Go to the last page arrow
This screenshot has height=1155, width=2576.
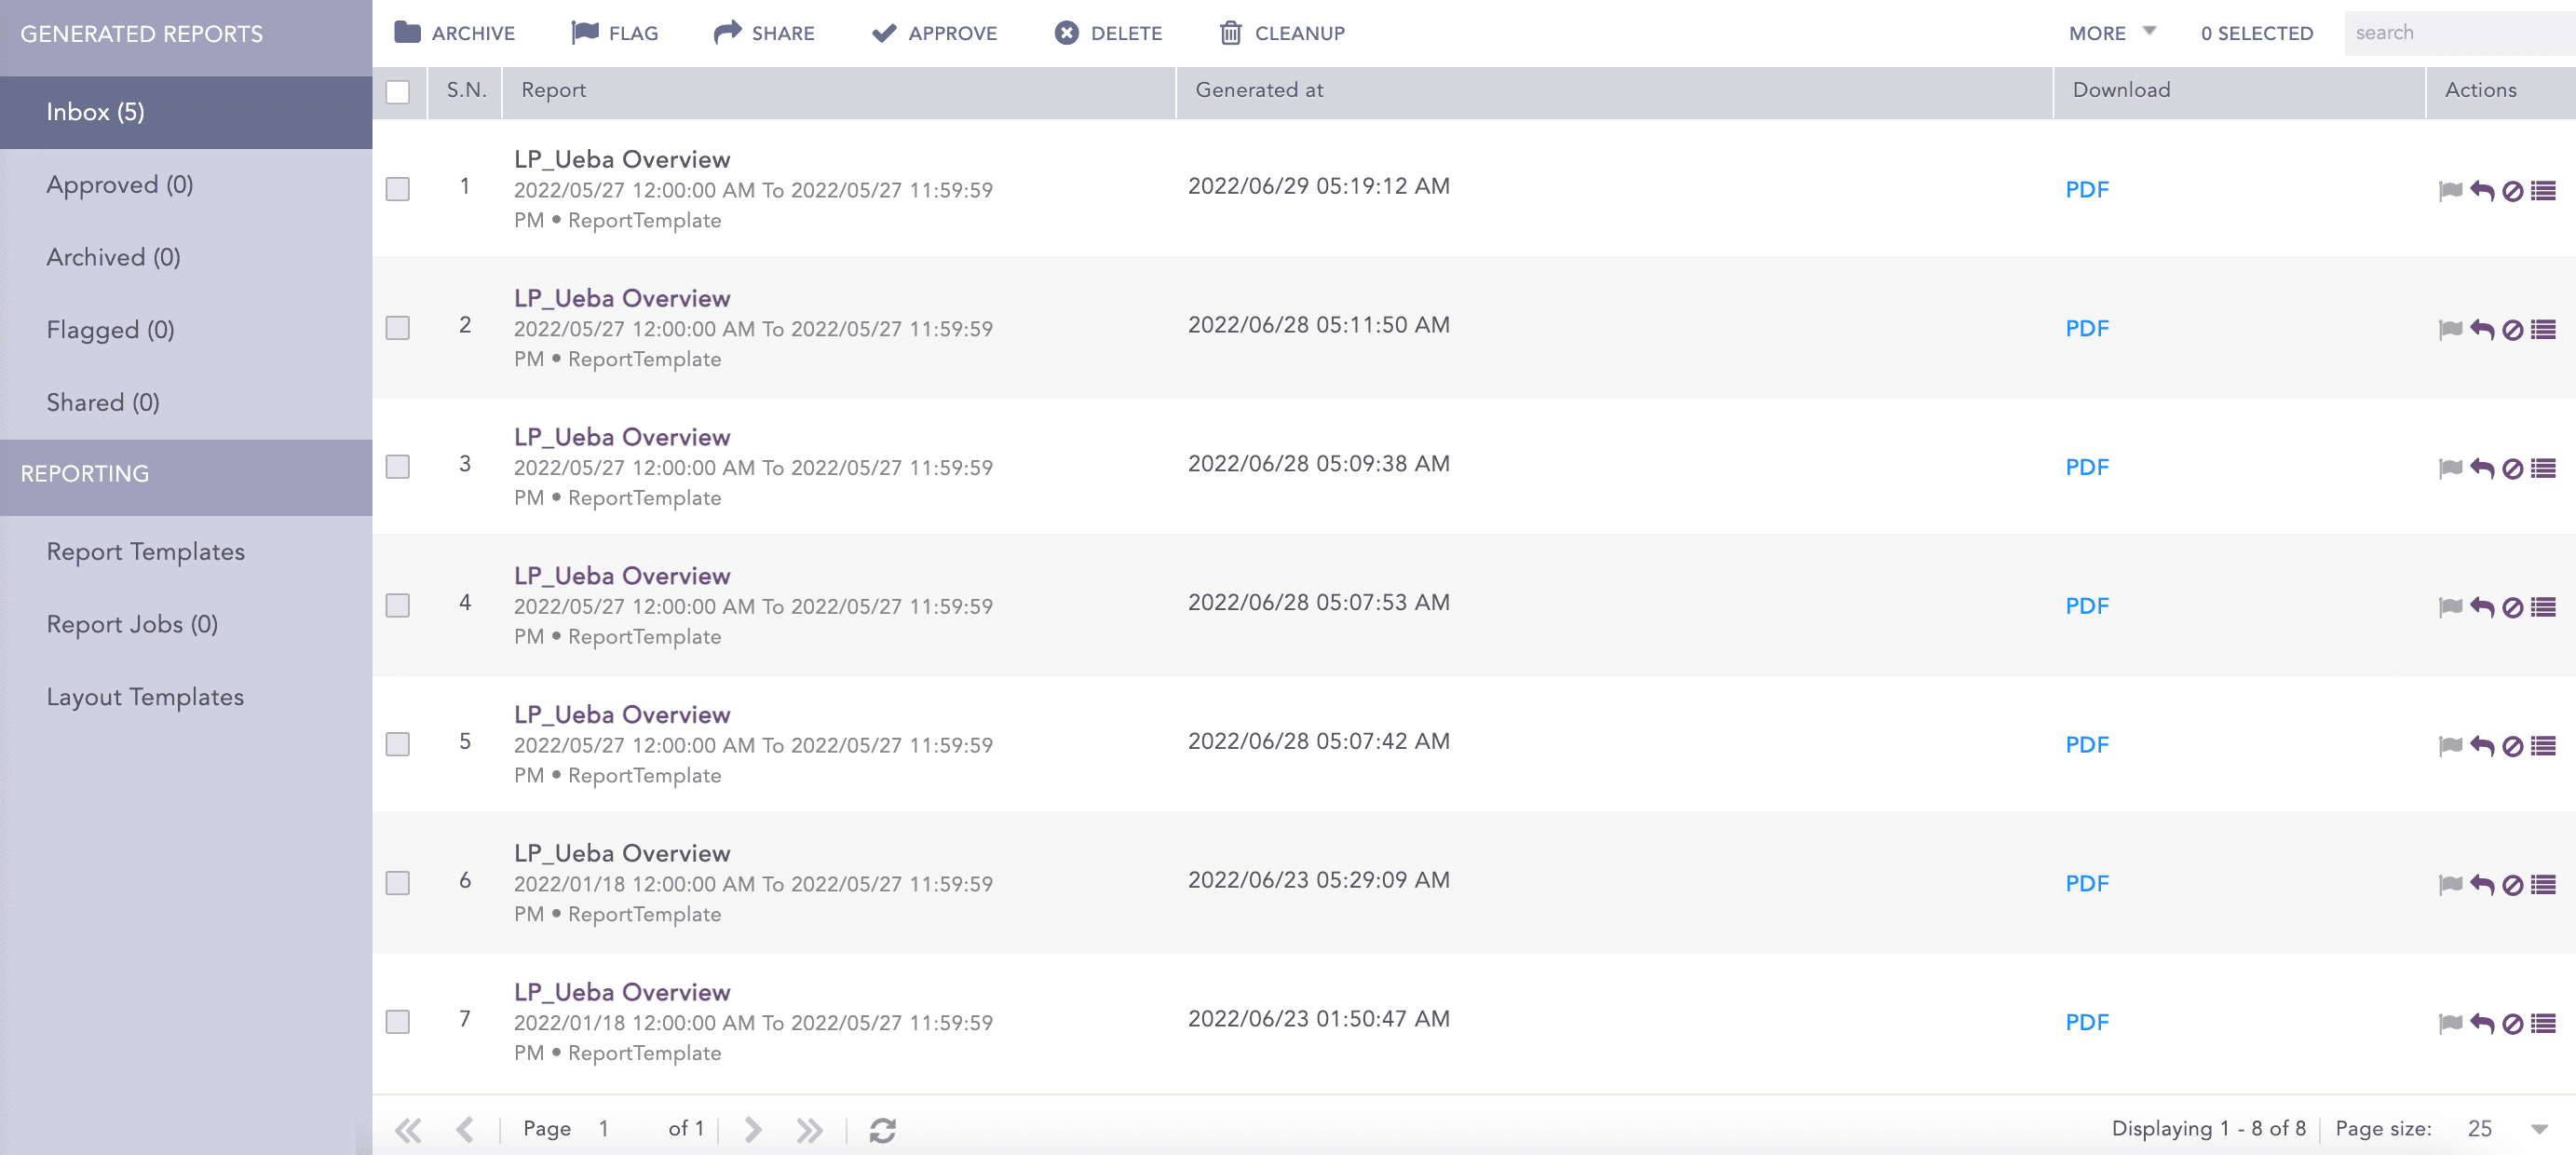(809, 1130)
